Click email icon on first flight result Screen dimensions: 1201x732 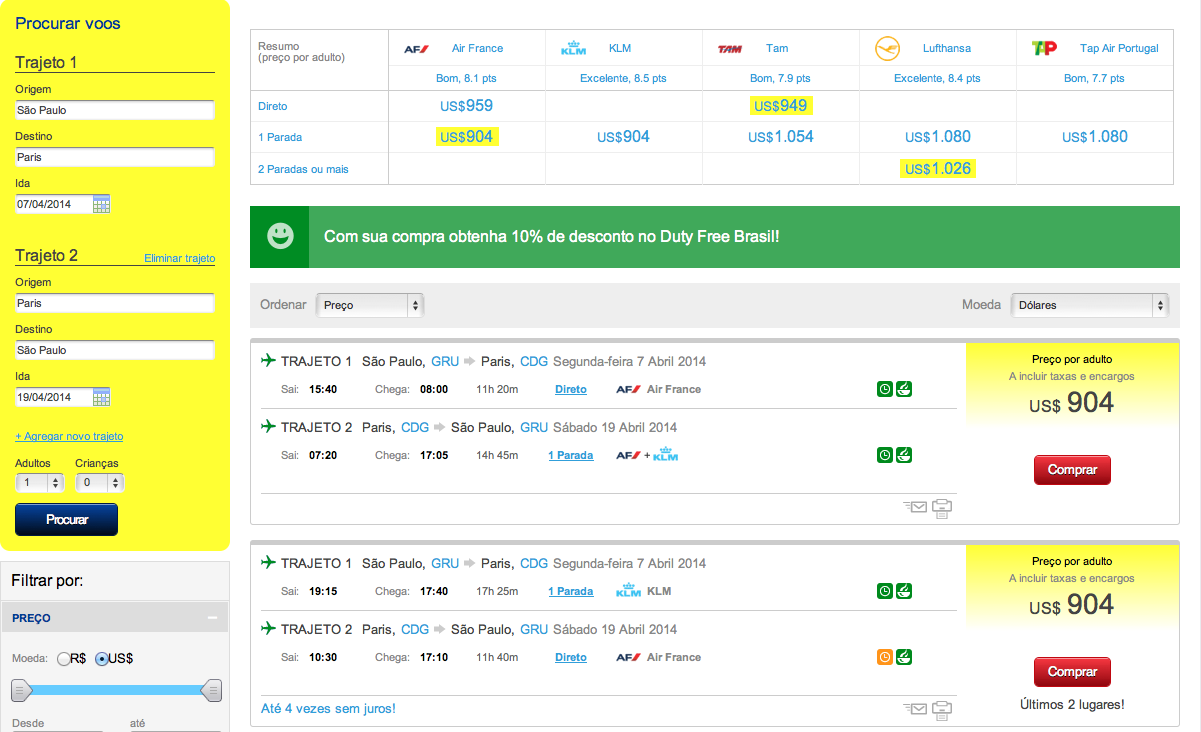pos(915,507)
